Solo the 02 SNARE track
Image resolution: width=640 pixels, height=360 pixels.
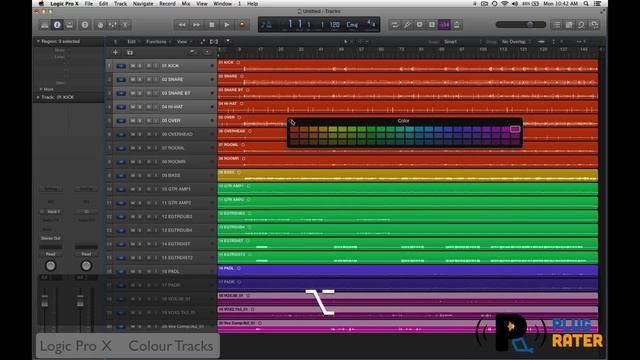tap(140, 80)
